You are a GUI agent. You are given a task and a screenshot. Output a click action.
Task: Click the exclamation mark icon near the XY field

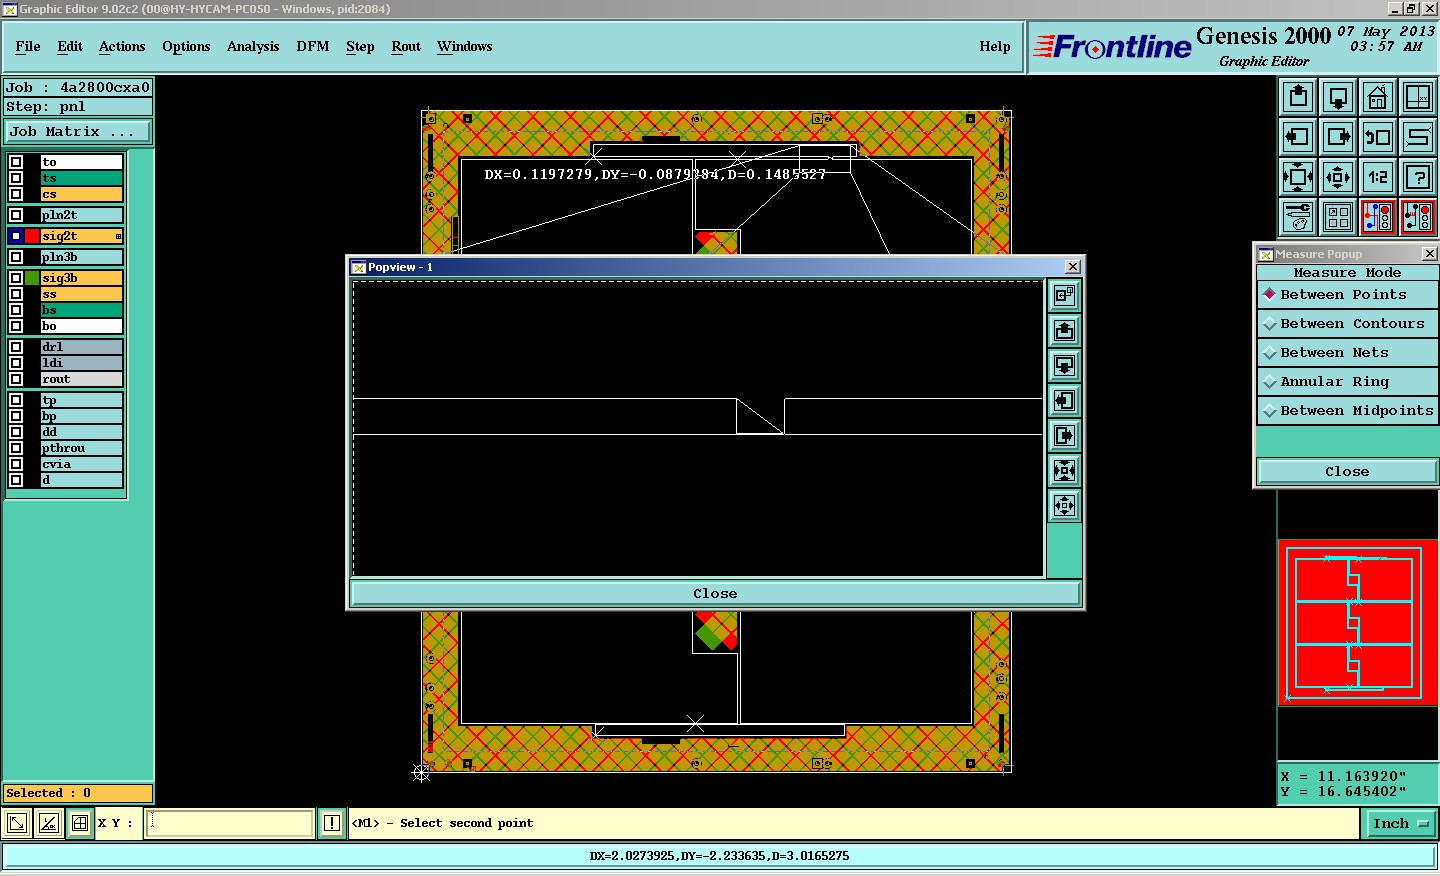pyautogui.click(x=332, y=823)
